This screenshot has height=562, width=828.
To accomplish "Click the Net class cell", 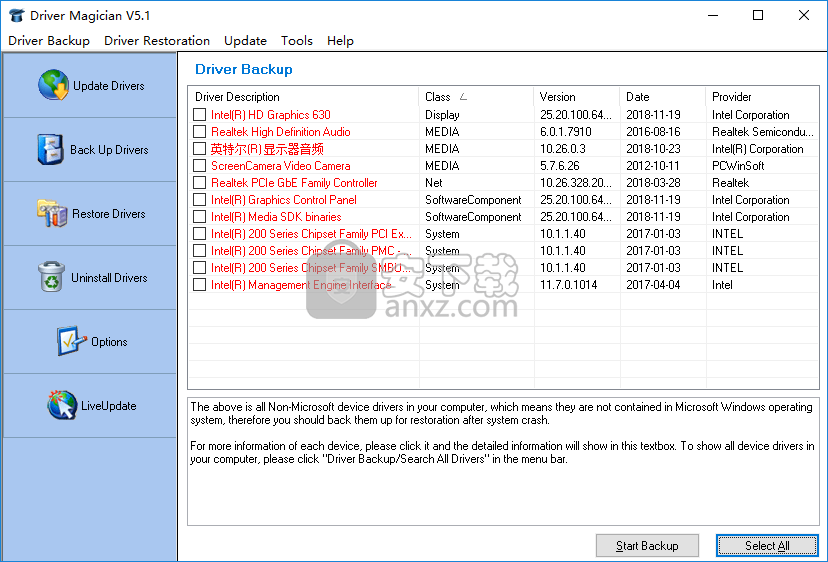I will point(434,183).
